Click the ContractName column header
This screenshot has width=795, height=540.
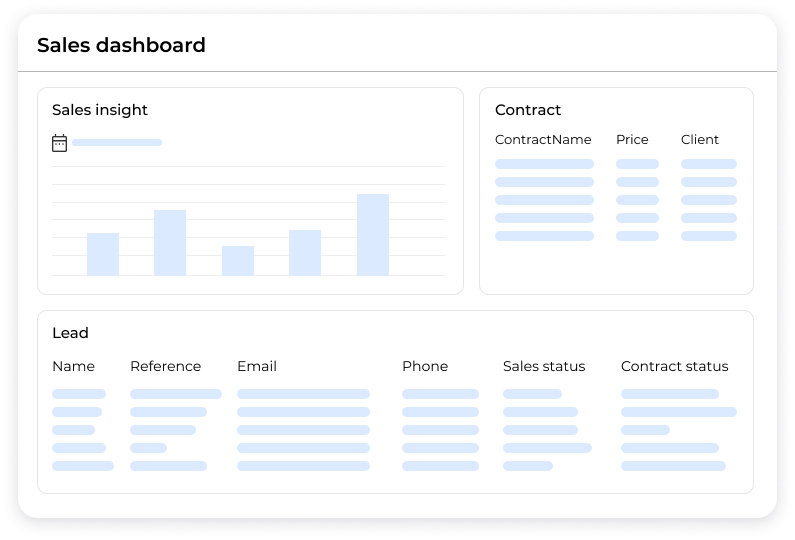pos(543,140)
